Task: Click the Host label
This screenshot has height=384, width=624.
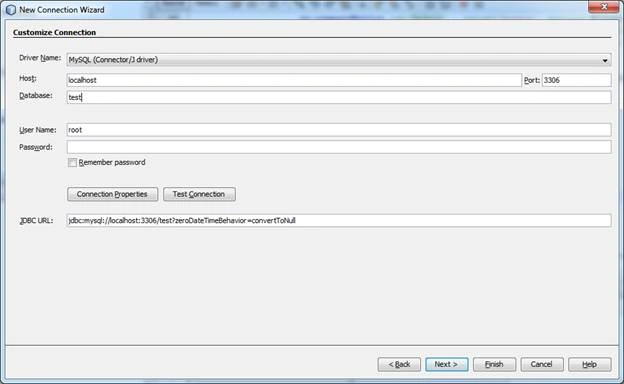Action: pos(28,78)
